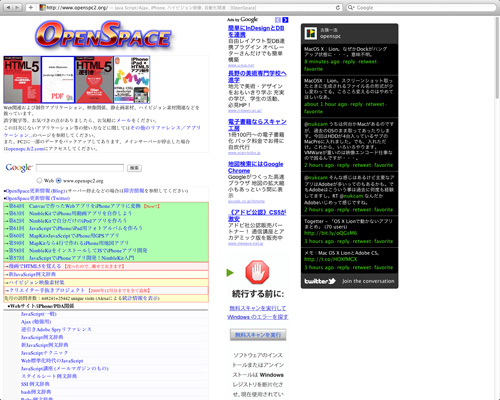Screen dimensions: 500x400
Task: Click reply on 8 minutes ago tweet
Action: coord(349,62)
